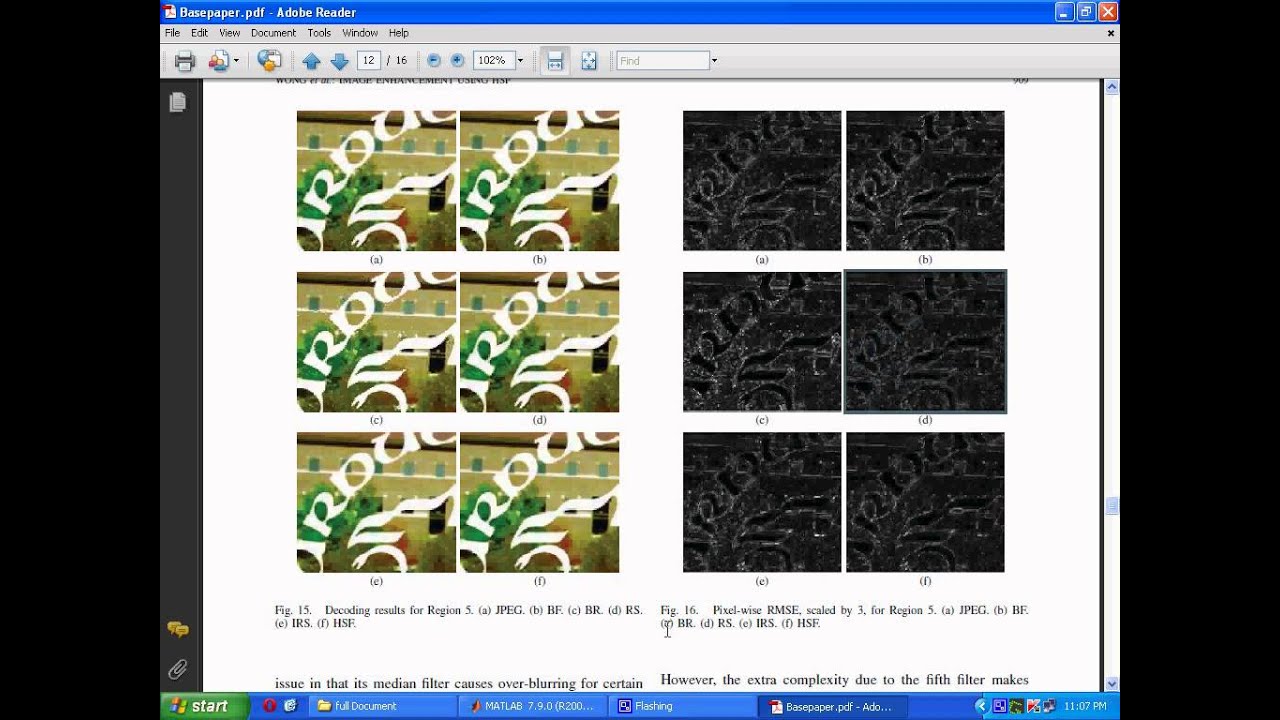Click the Opera quick launch icon

click(x=269, y=706)
